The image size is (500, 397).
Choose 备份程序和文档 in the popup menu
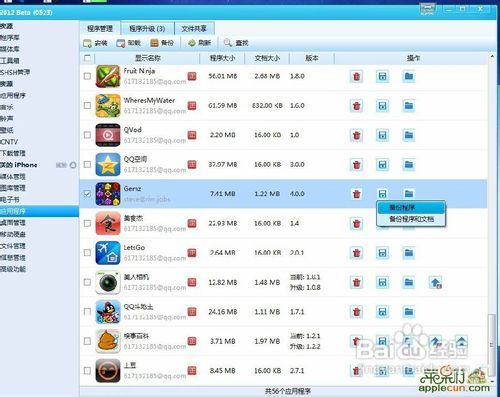coord(411,219)
